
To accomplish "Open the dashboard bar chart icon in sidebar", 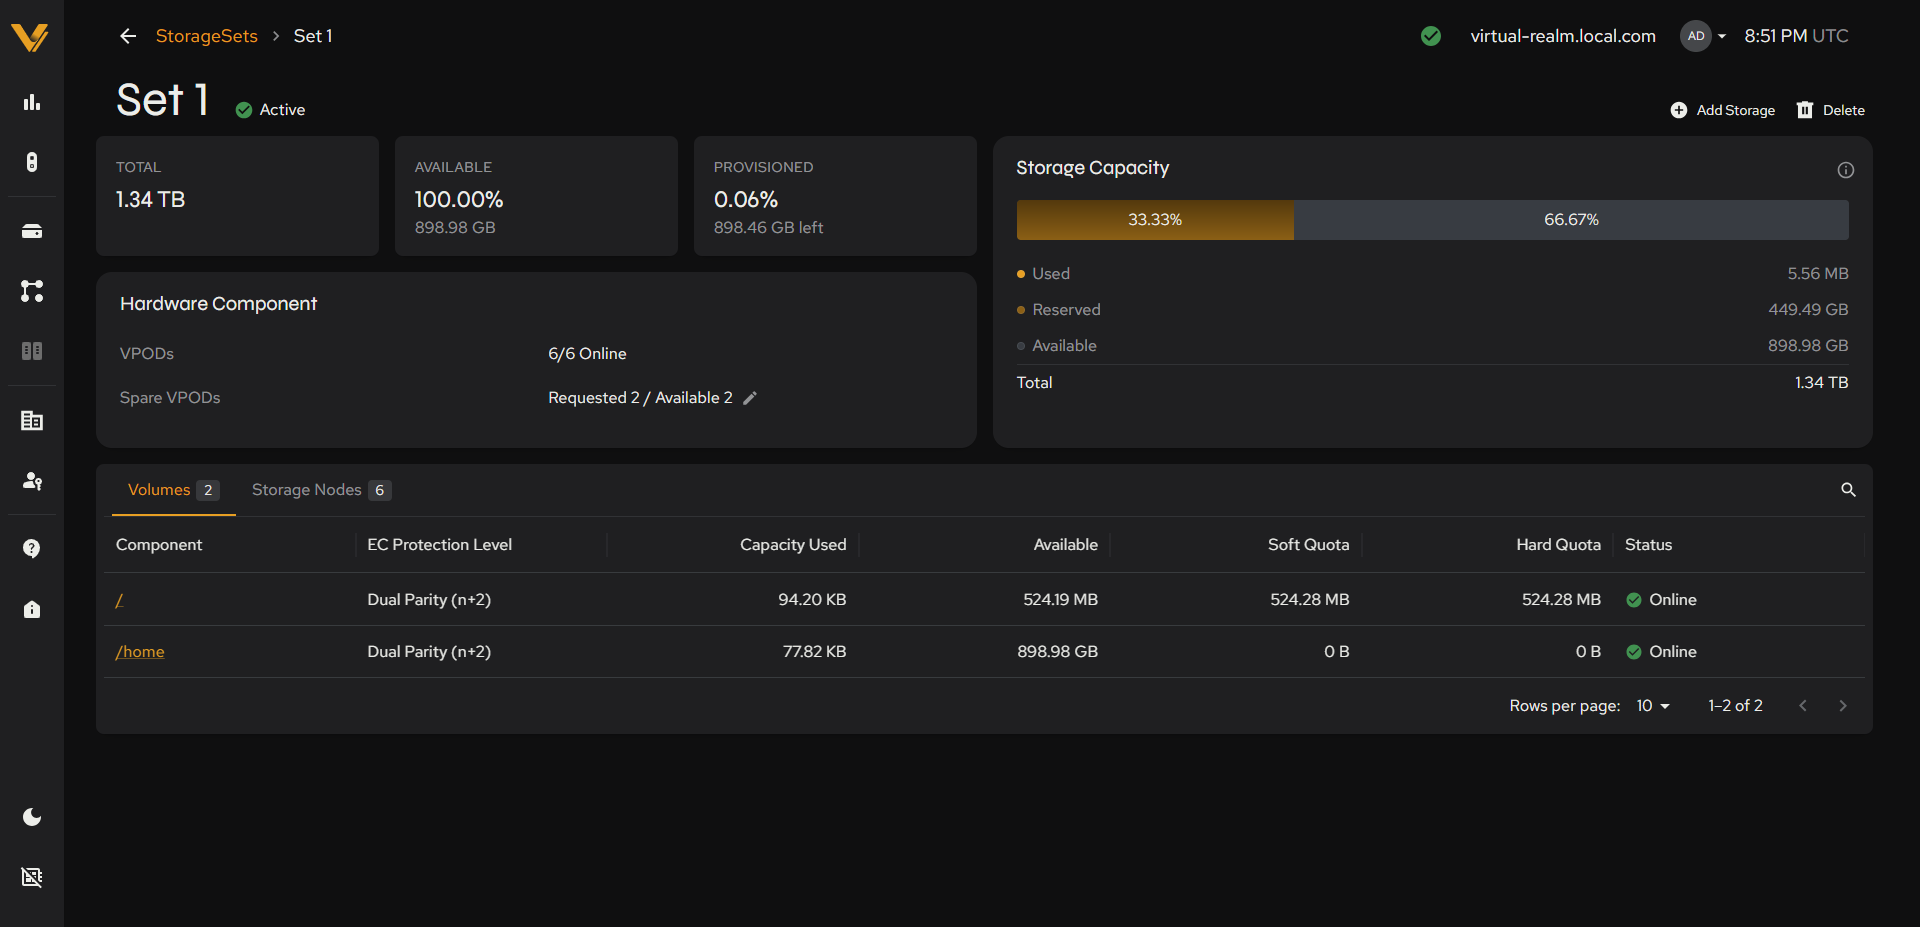I will click(32, 102).
